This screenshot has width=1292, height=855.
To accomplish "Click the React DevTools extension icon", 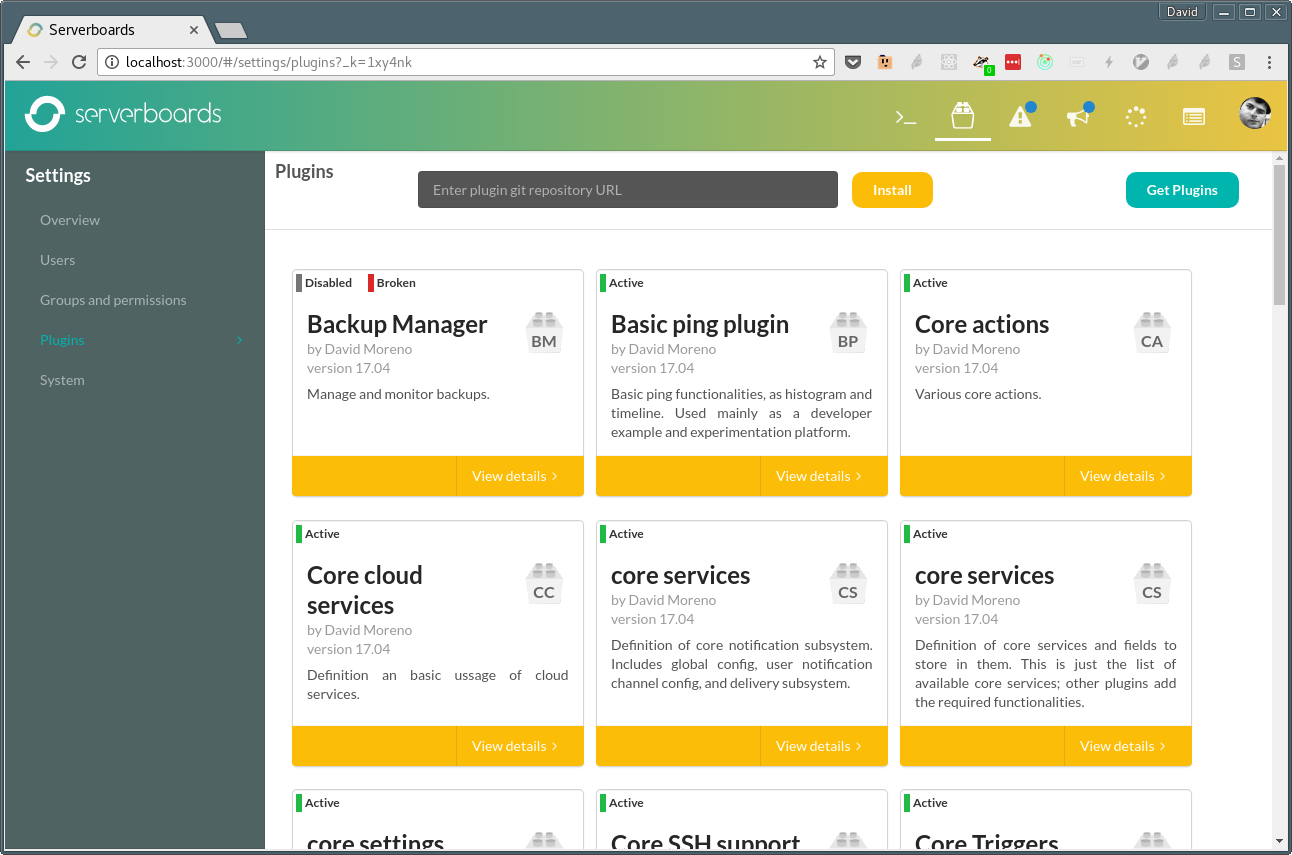I will pos(949,62).
